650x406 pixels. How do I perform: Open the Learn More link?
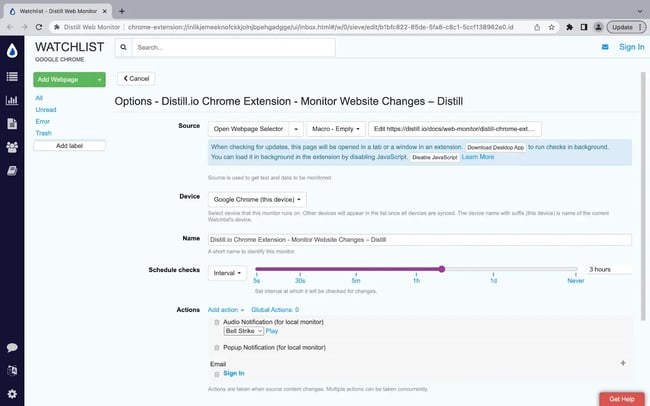[x=478, y=157]
